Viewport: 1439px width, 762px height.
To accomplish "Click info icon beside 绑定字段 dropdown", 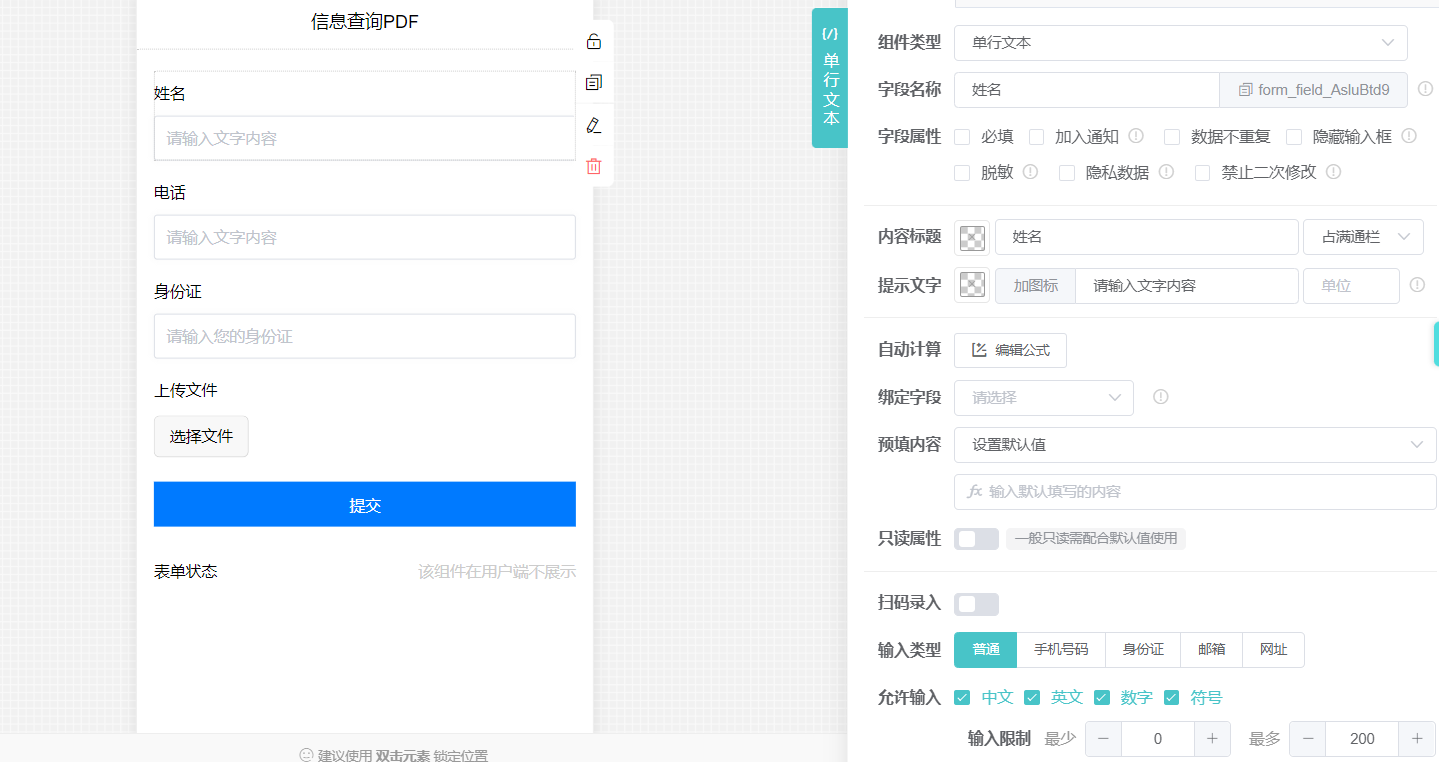I will (1160, 397).
